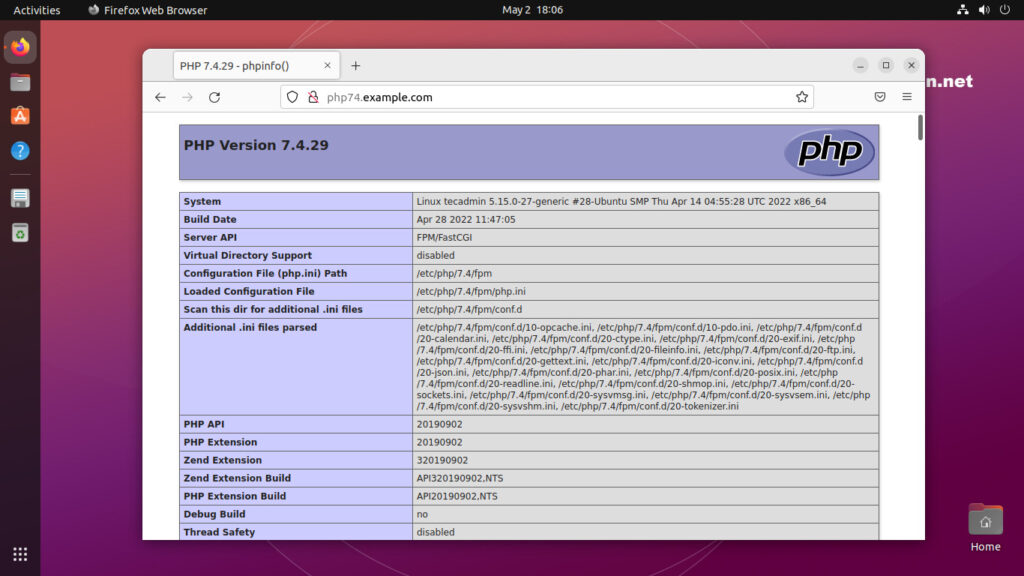Click the tracking protection shield icon
The height and width of the screenshot is (576, 1024).
(291, 97)
